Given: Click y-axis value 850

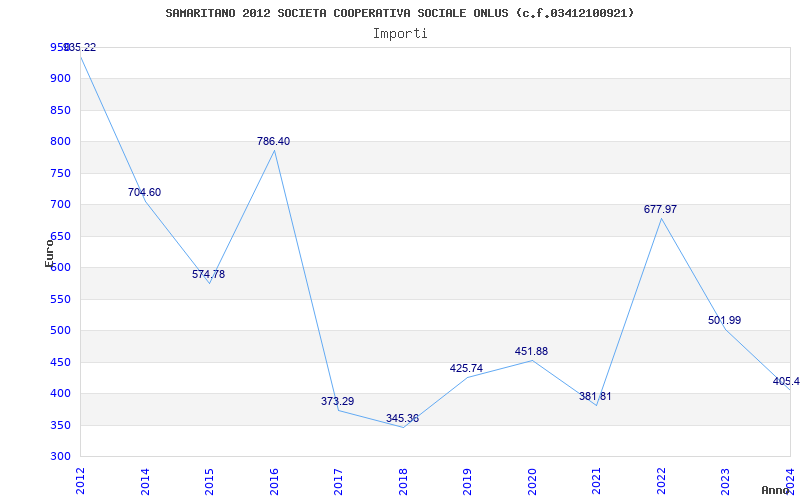Looking at the screenshot, I should click(x=60, y=110).
